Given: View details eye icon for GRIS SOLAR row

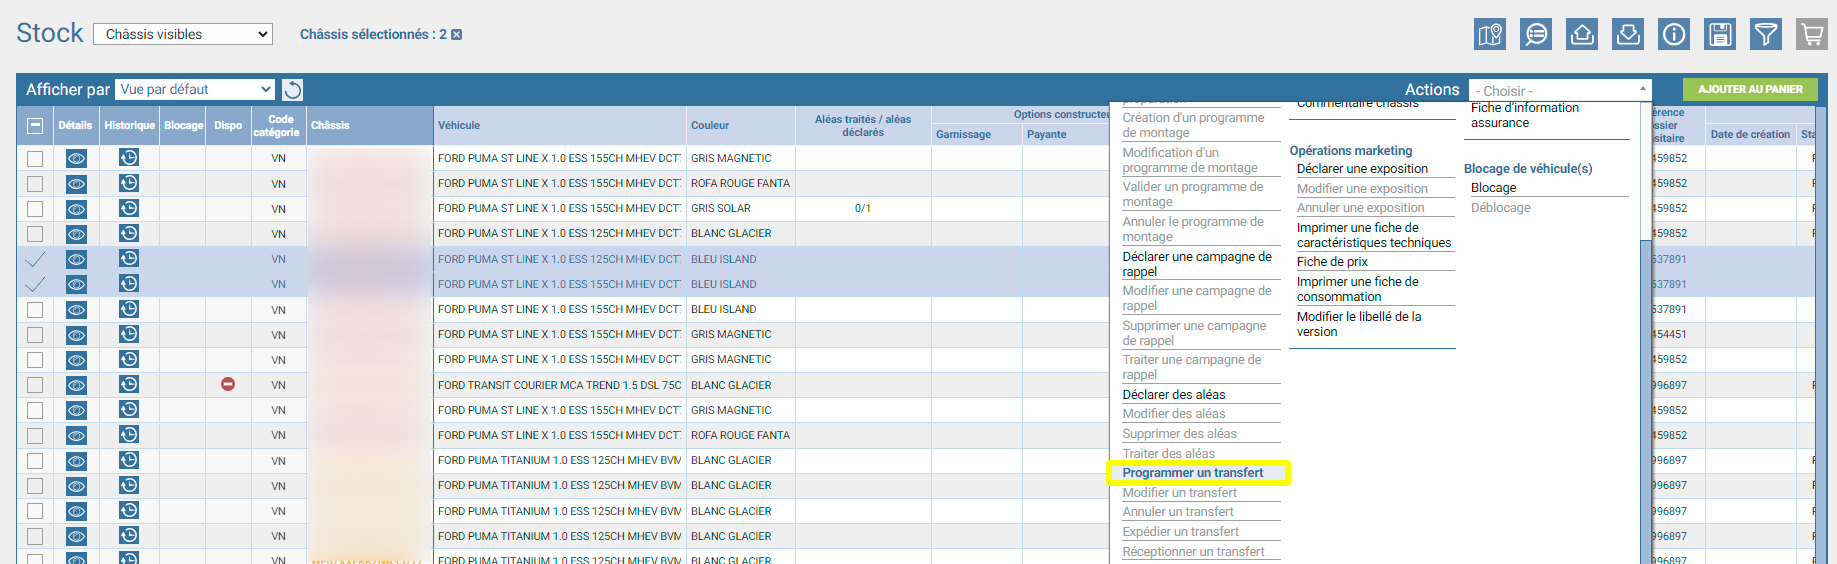Looking at the screenshot, I should [76, 209].
